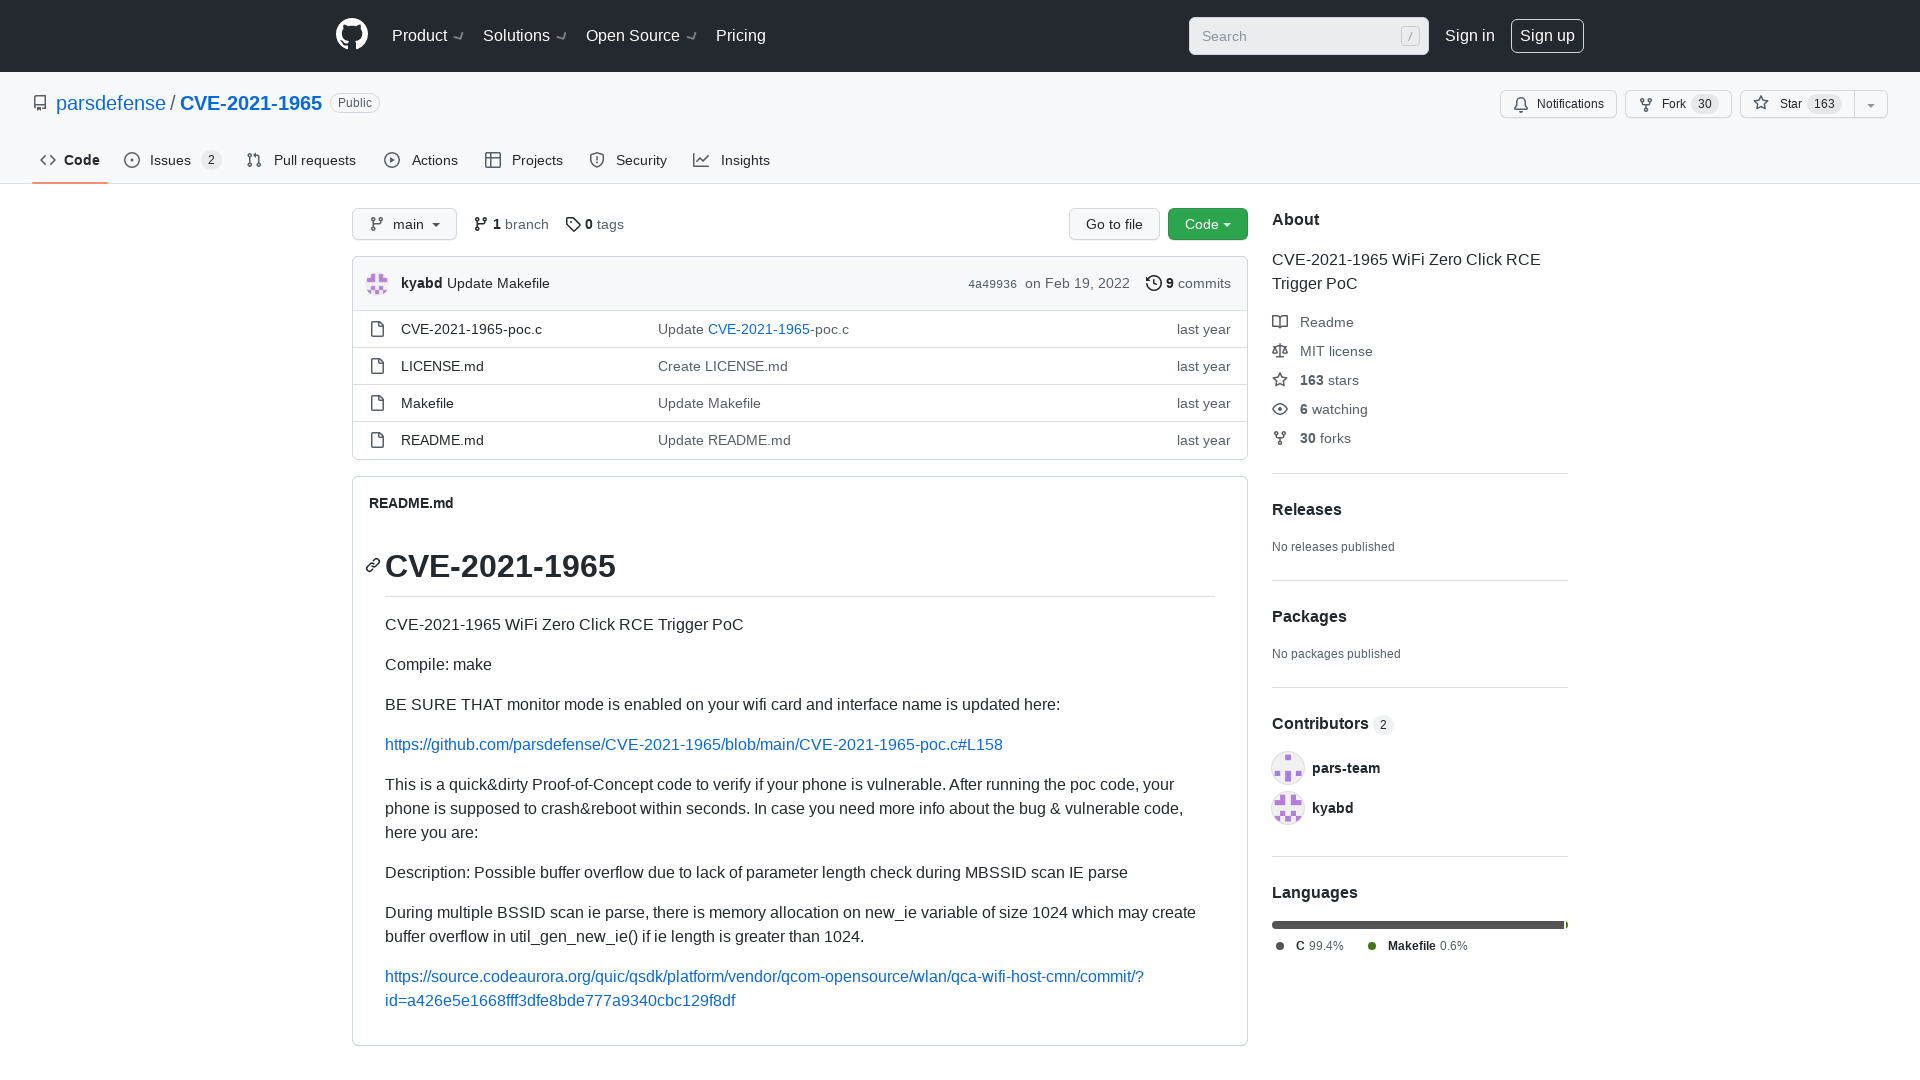Click the CVE-2021-1965 link in poc.c commit message
Image resolution: width=1920 pixels, height=1080 pixels.
tap(759, 329)
